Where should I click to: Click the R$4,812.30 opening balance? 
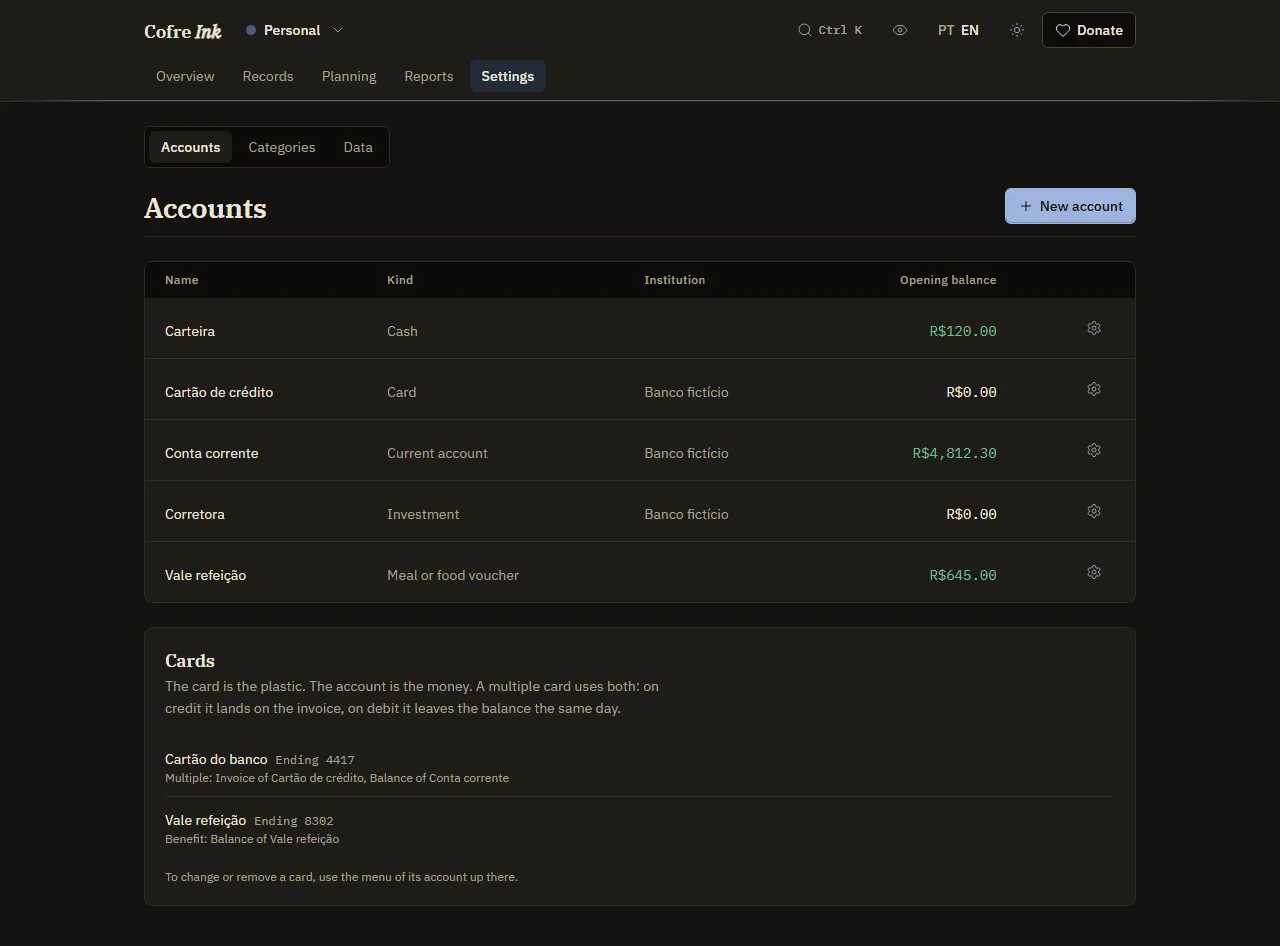pos(955,453)
